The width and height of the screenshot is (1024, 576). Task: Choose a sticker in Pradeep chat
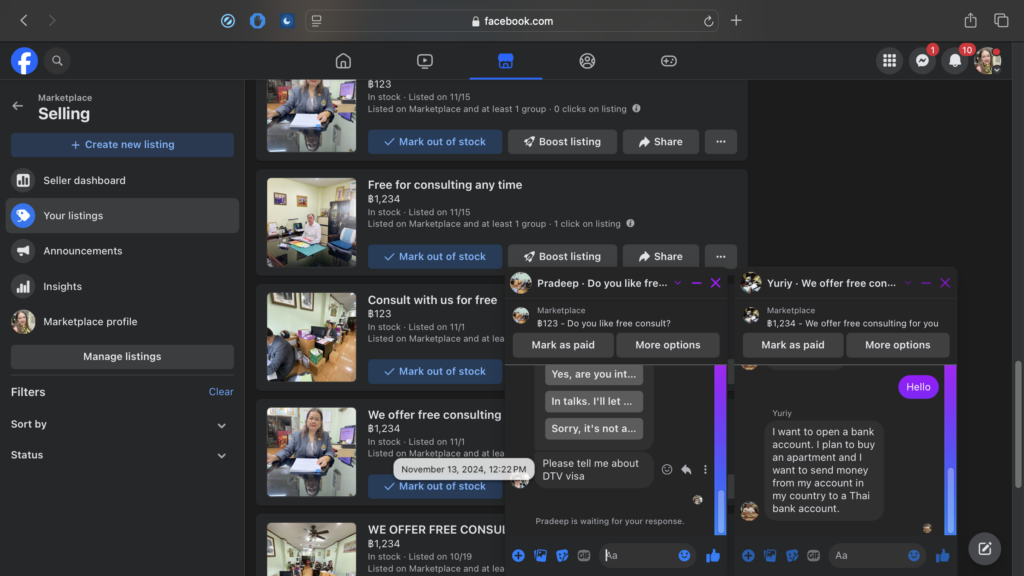(x=562, y=555)
